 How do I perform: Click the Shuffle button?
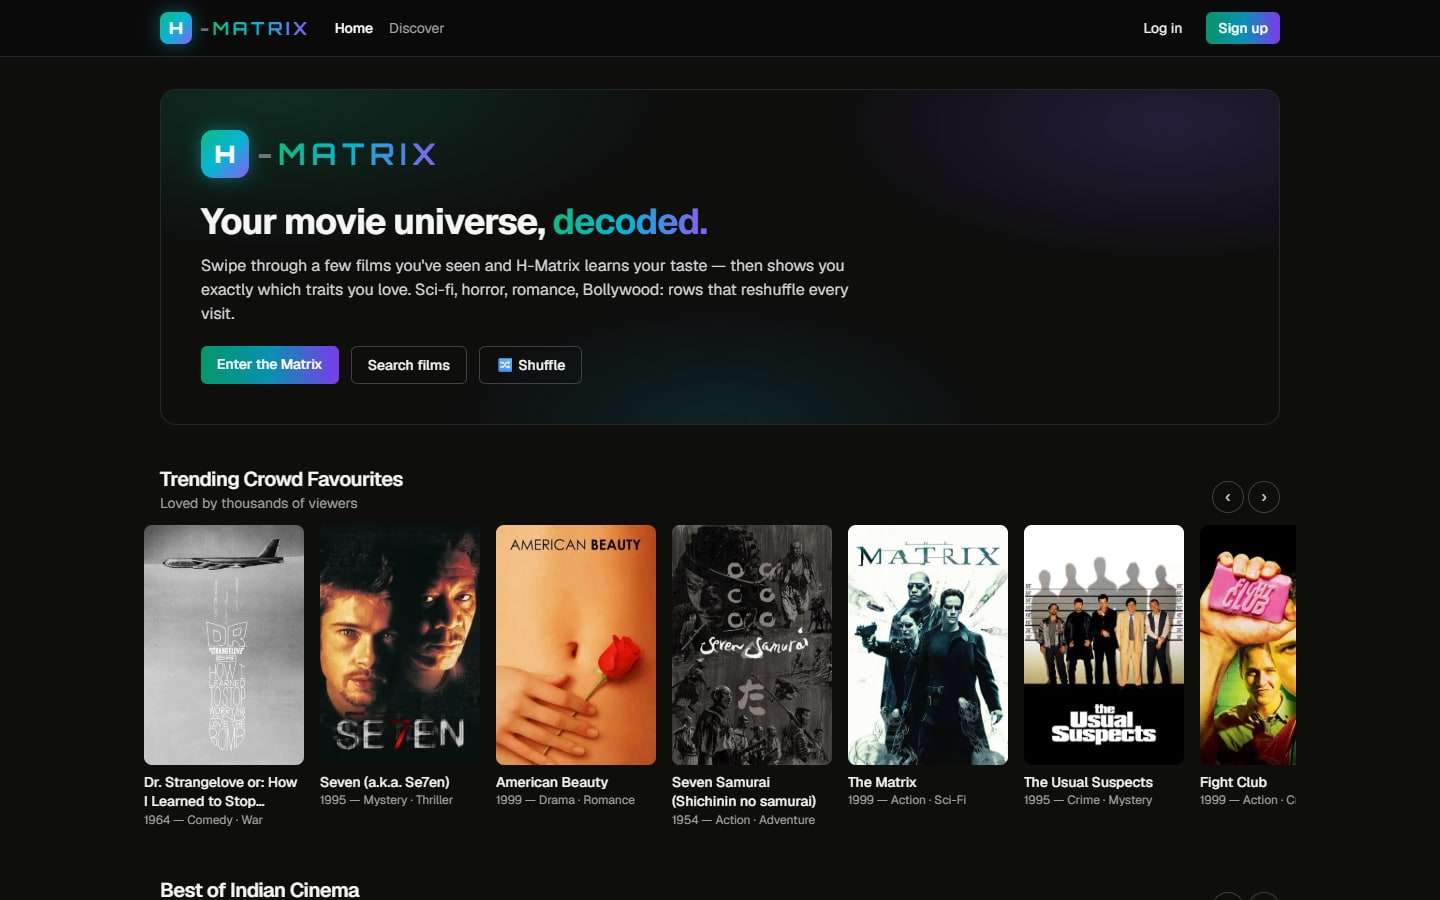[530, 365]
